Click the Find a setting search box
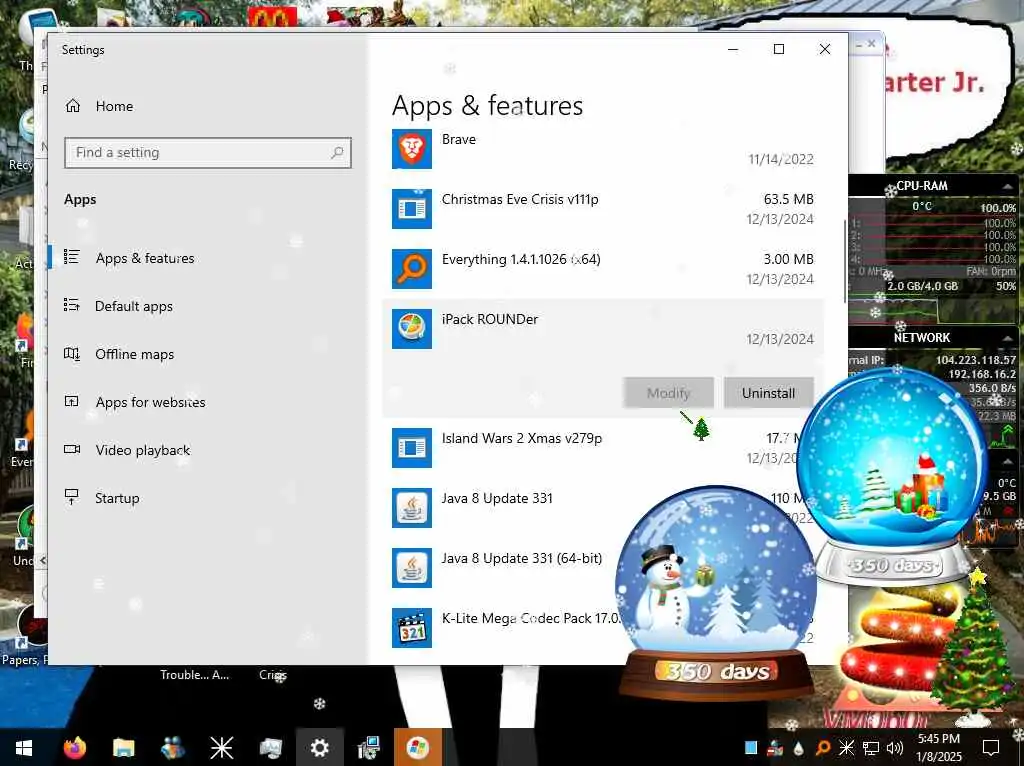Viewport: 1024px width, 766px height. click(x=208, y=153)
